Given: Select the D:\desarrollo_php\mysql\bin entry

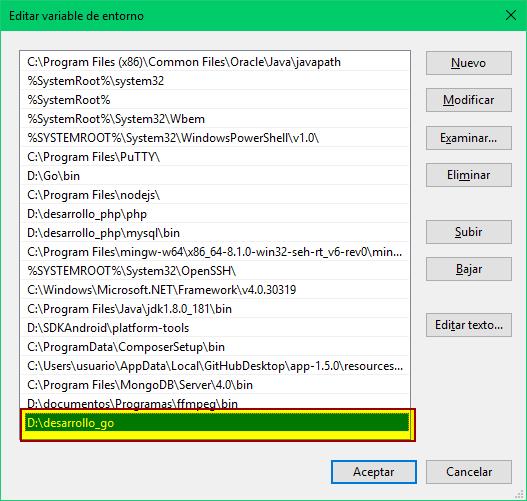Looking at the screenshot, I should click(x=215, y=233).
